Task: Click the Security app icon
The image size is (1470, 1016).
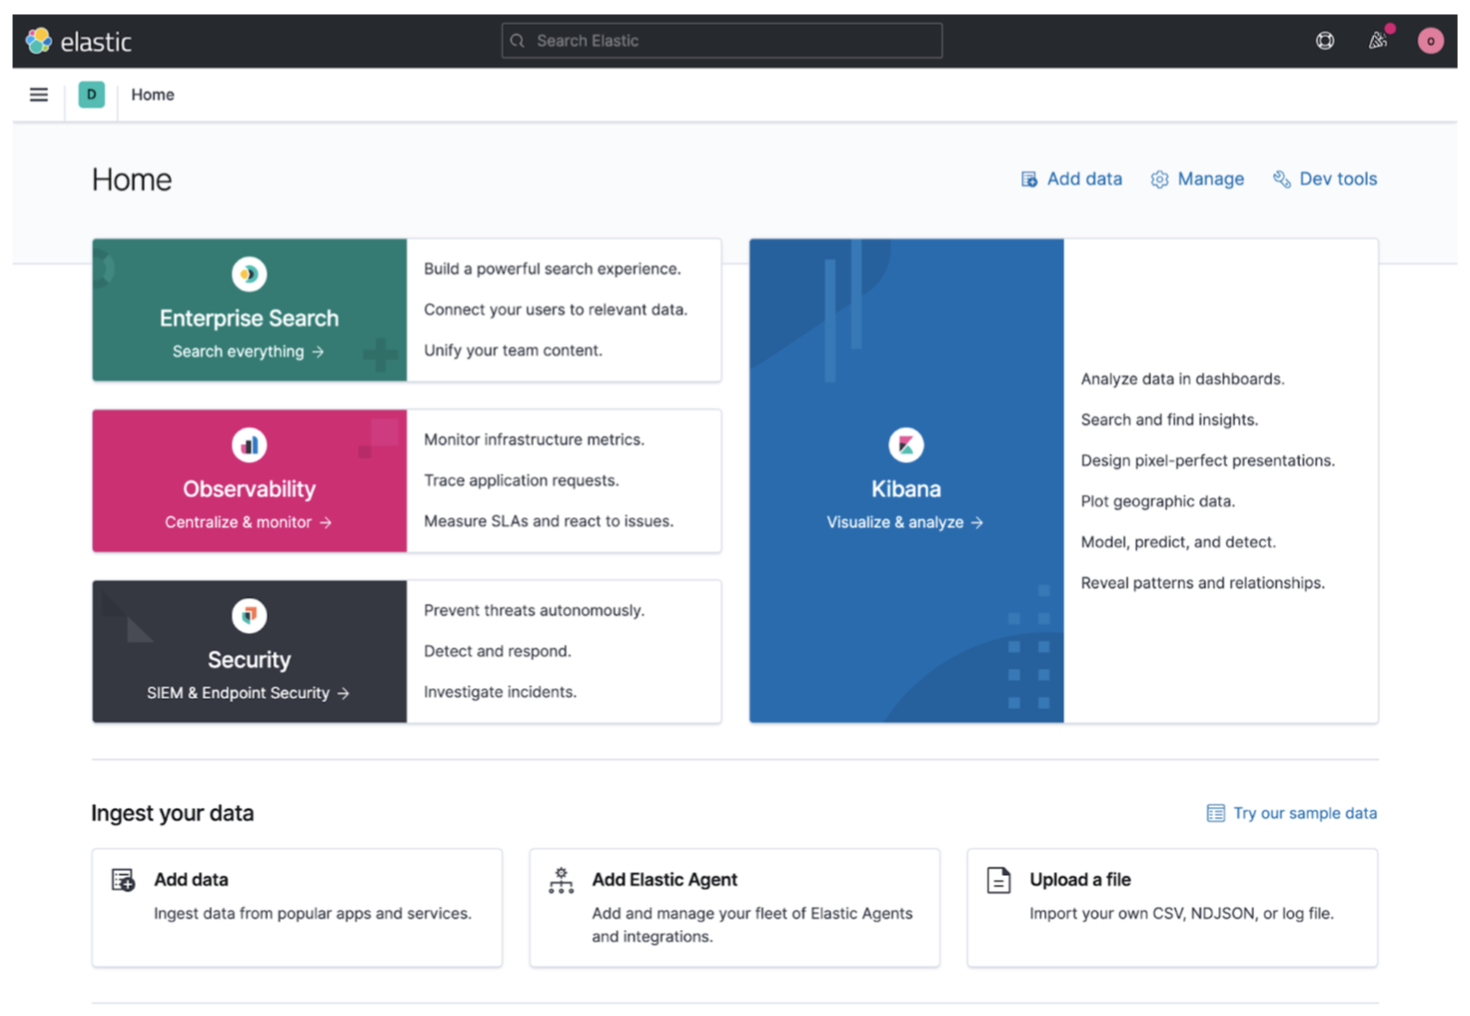Action: point(248,614)
